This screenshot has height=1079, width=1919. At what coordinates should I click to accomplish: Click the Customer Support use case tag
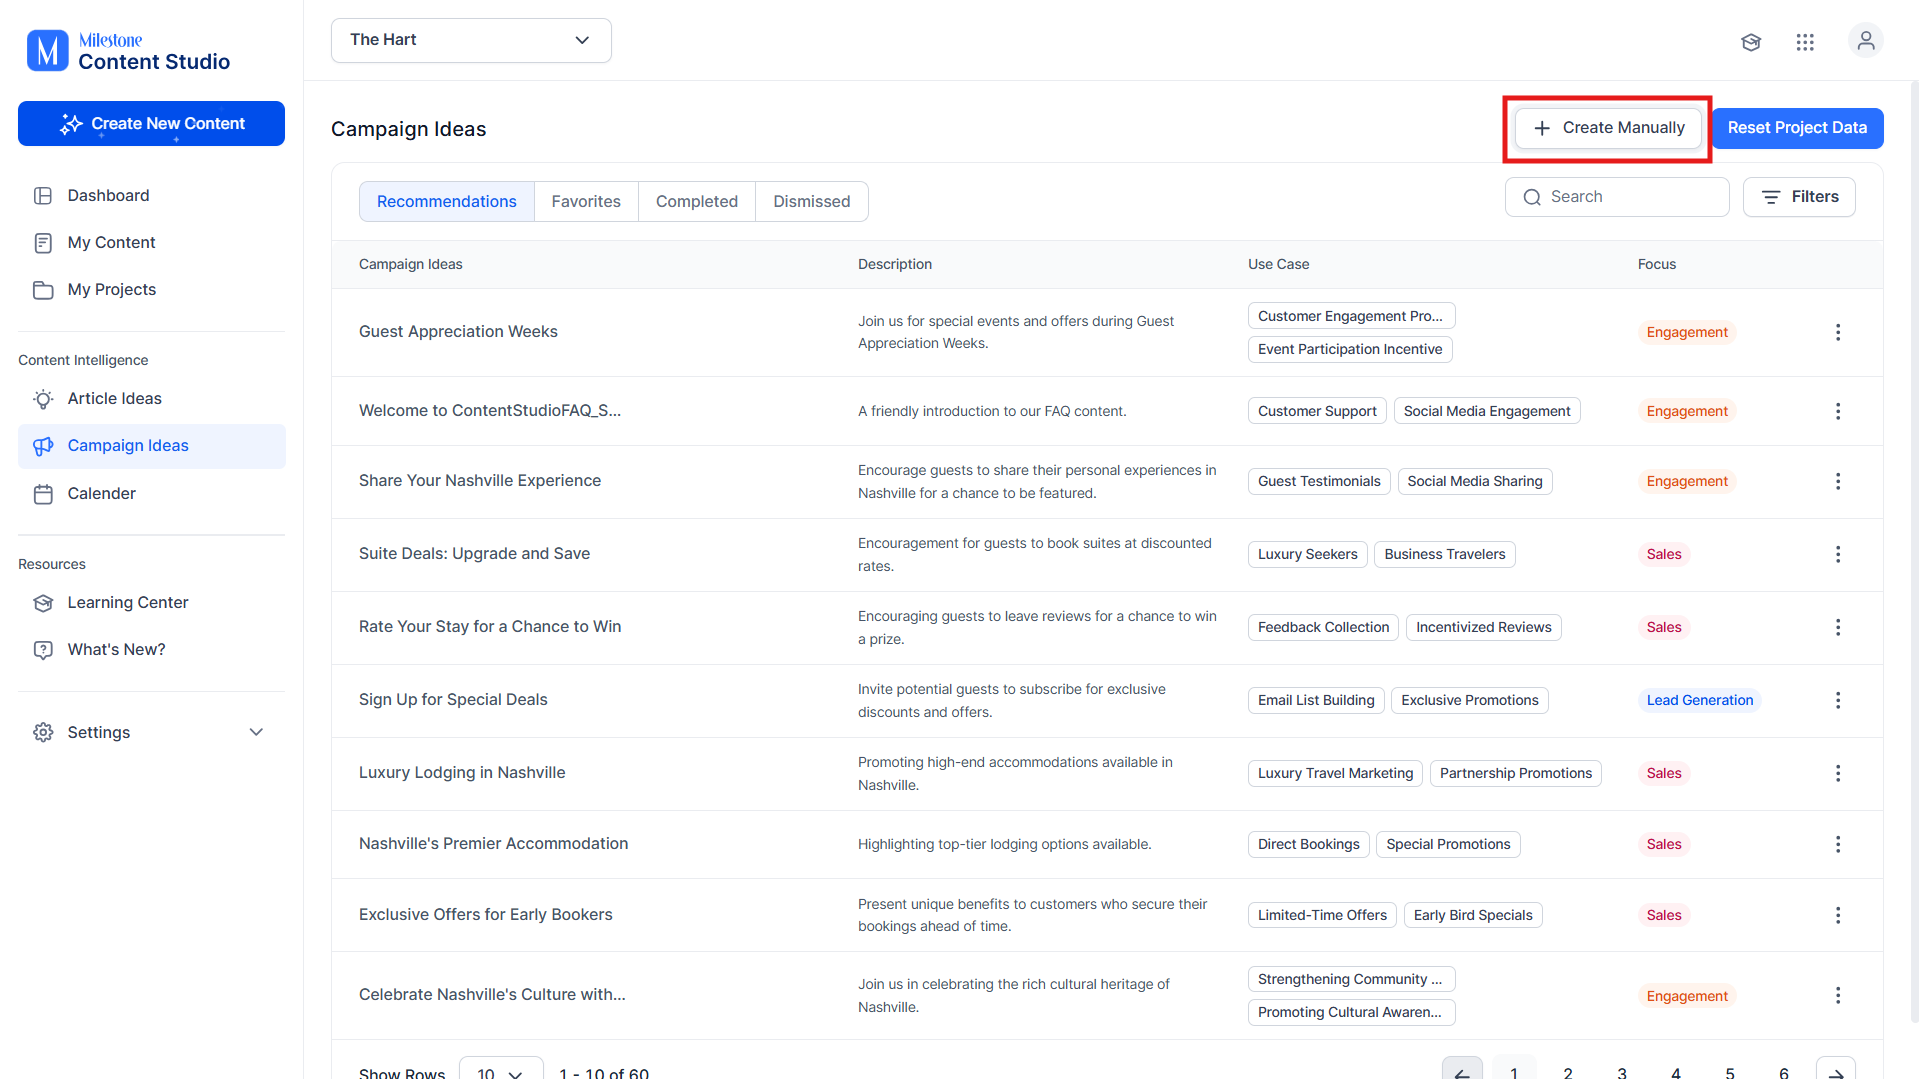pyautogui.click(x=1317, y=412)
